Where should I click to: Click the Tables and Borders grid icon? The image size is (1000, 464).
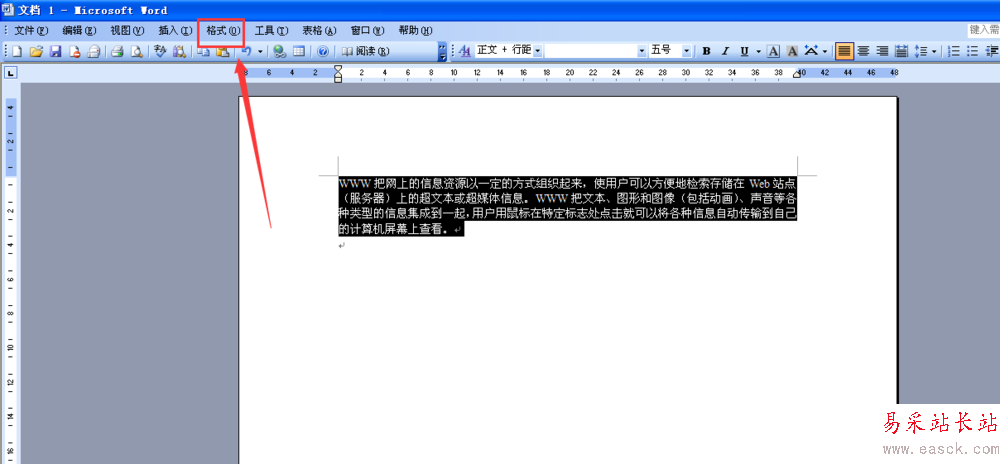pos(298,52)
